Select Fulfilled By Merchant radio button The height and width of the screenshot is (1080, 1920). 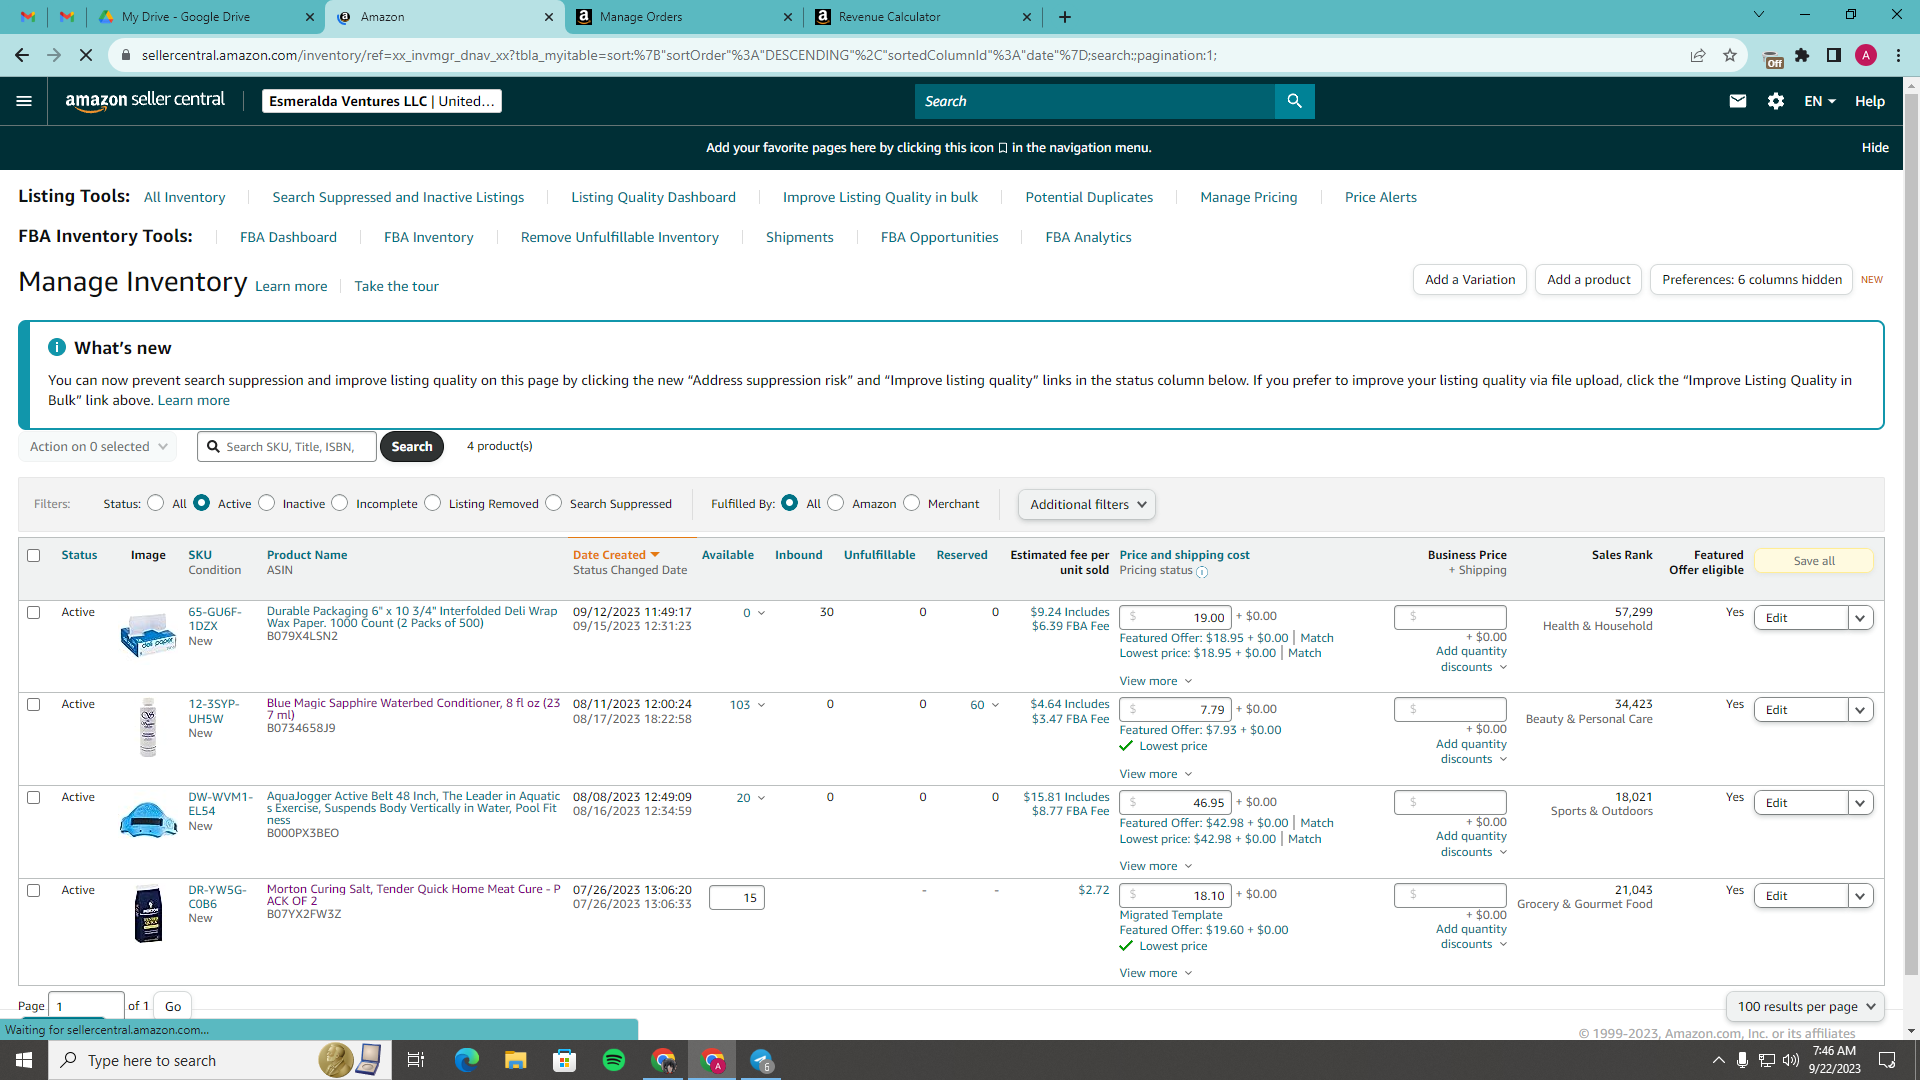tap(911, 503)
